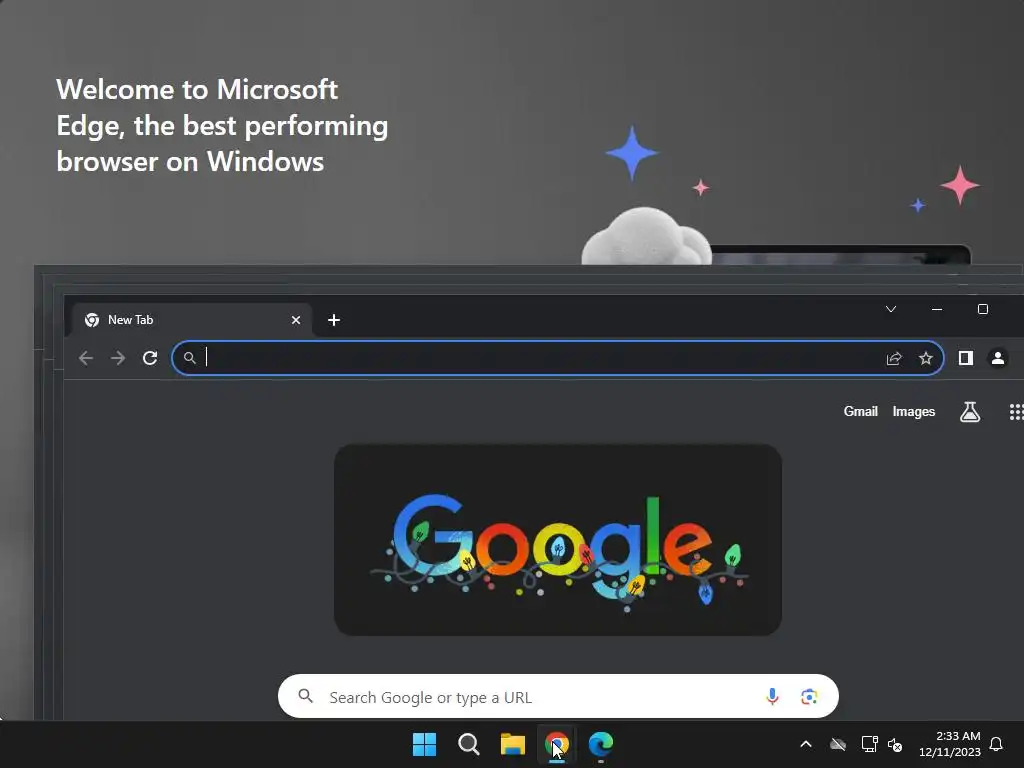Open Chrome's side panel
Viewport: 1024px width, 768px height.
point(966,358)
